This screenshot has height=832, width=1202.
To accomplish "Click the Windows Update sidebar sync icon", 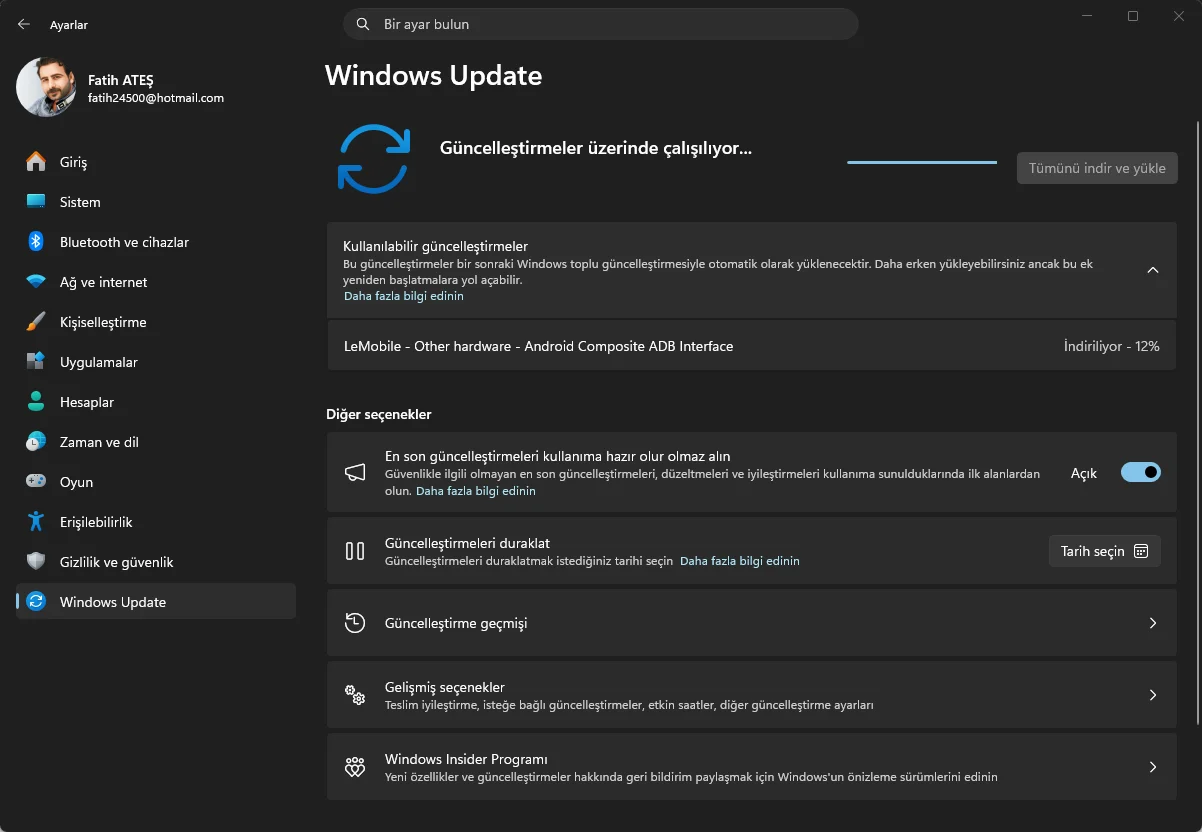I will coord(36,602).
